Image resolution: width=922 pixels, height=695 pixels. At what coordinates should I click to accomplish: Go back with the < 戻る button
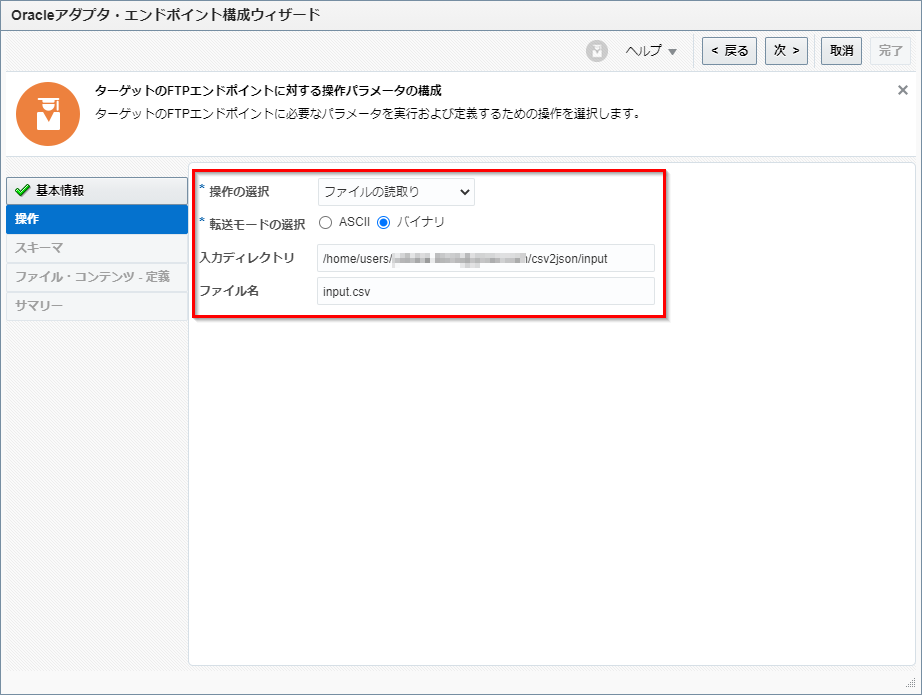point(729,51)
